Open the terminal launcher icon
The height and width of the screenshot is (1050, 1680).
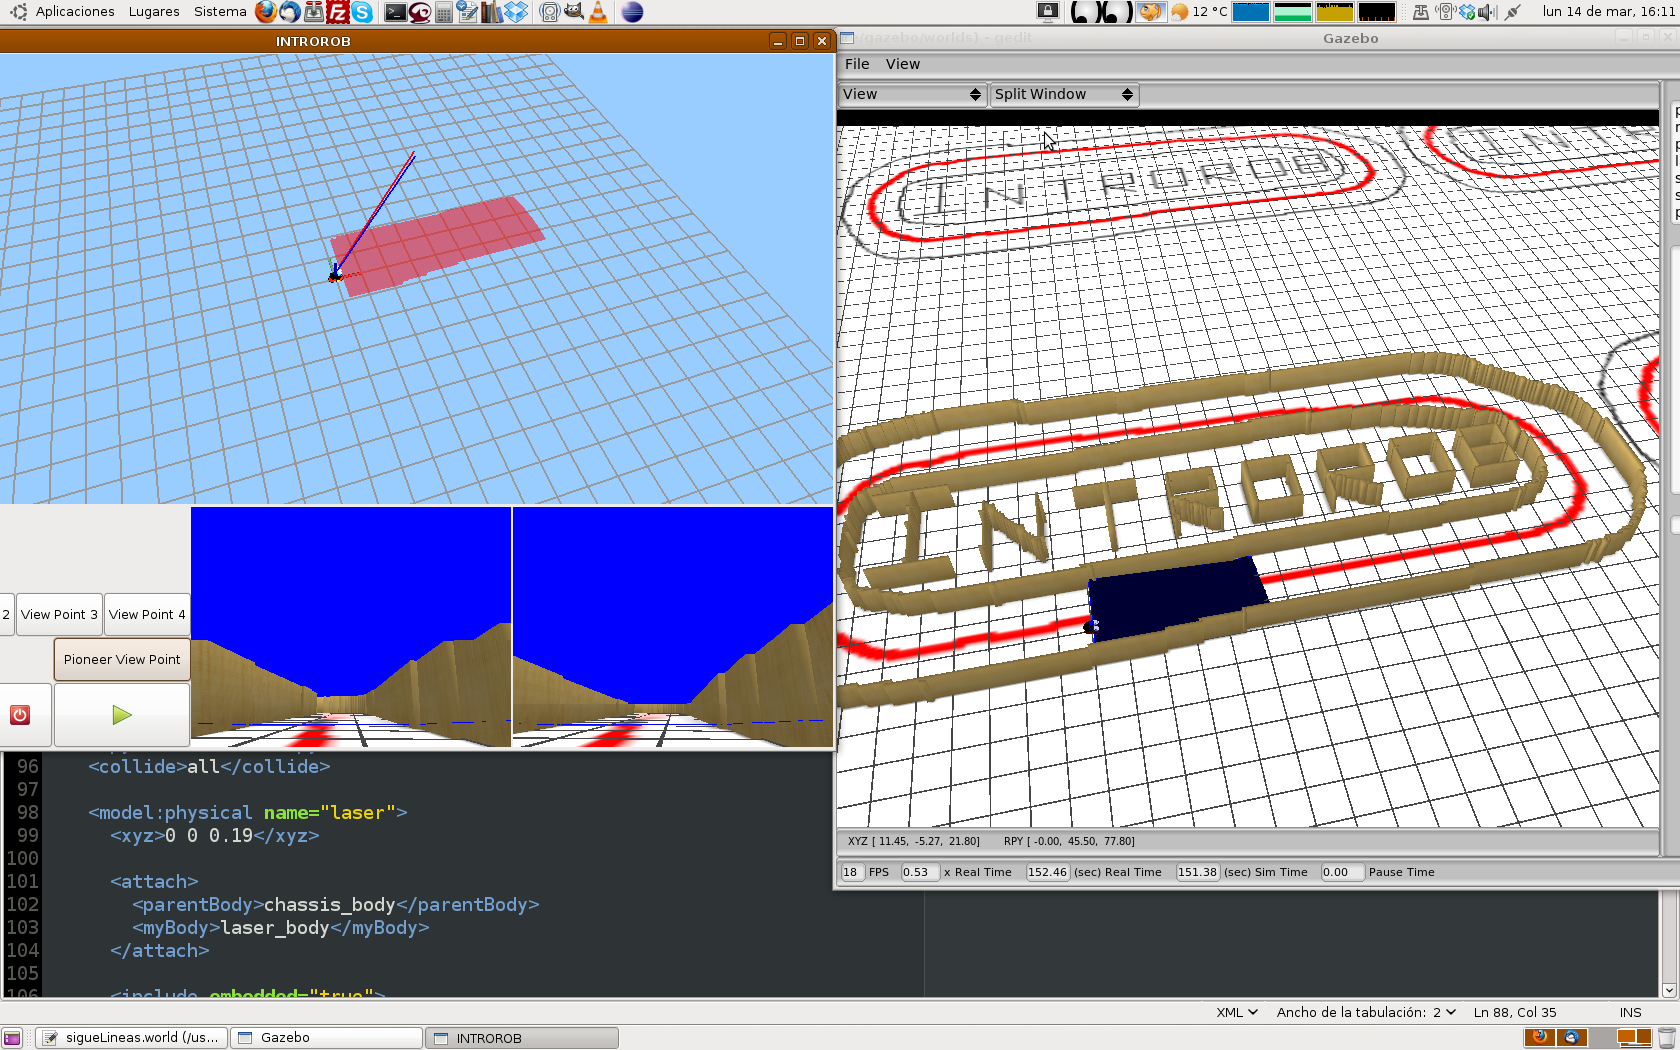click(396, 12)
